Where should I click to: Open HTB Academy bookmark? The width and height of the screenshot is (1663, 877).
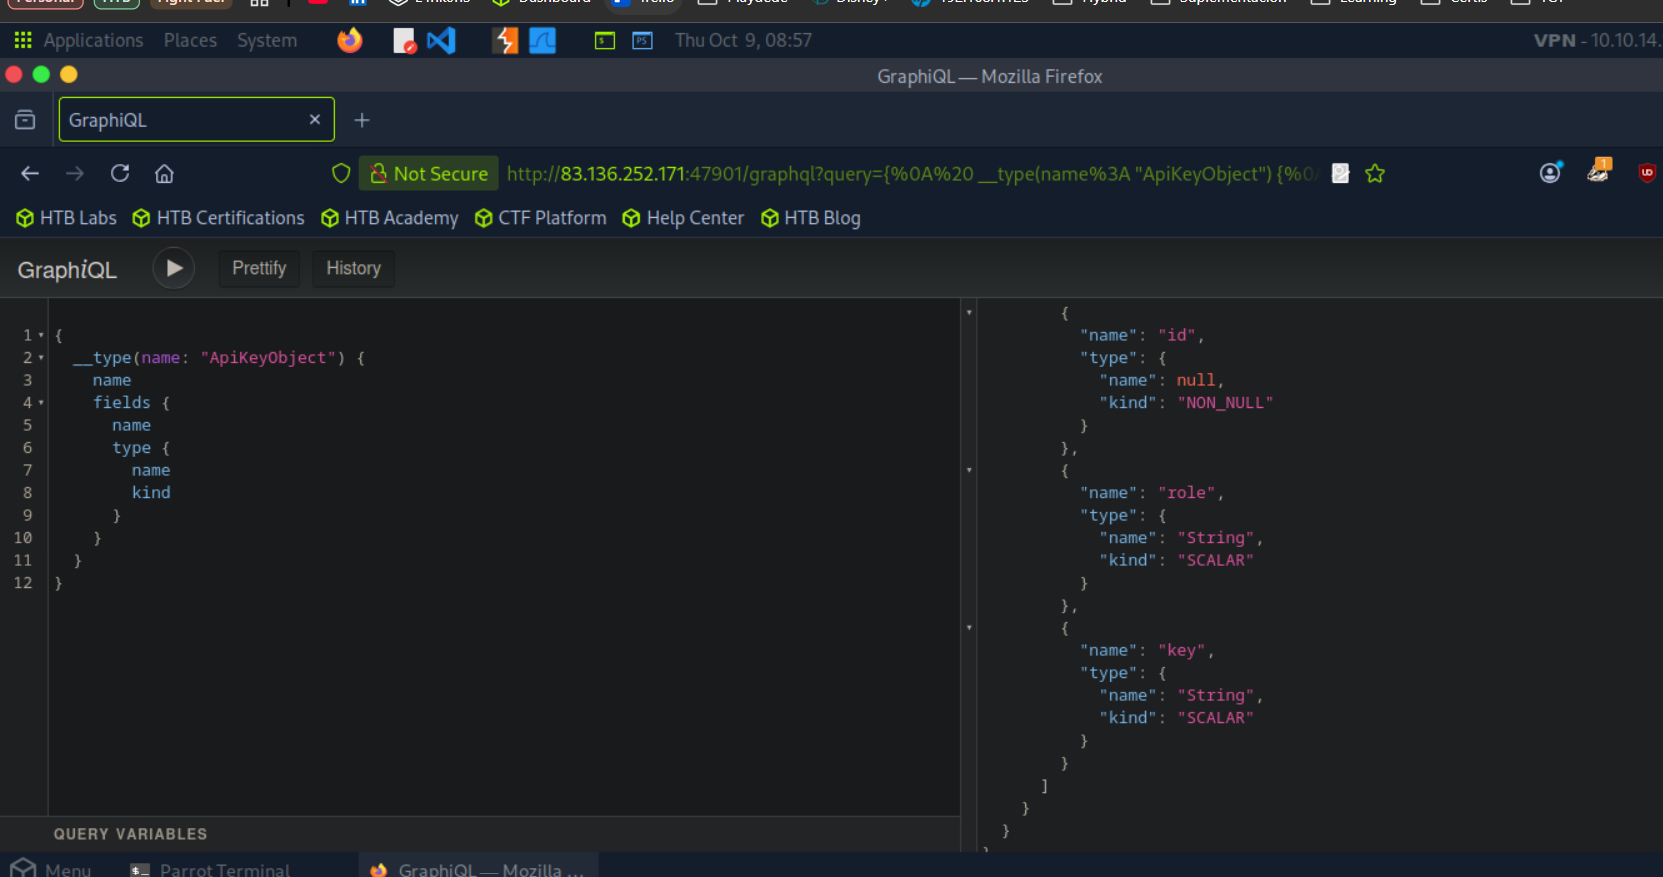pyautogui.click(x=390, y=218)
